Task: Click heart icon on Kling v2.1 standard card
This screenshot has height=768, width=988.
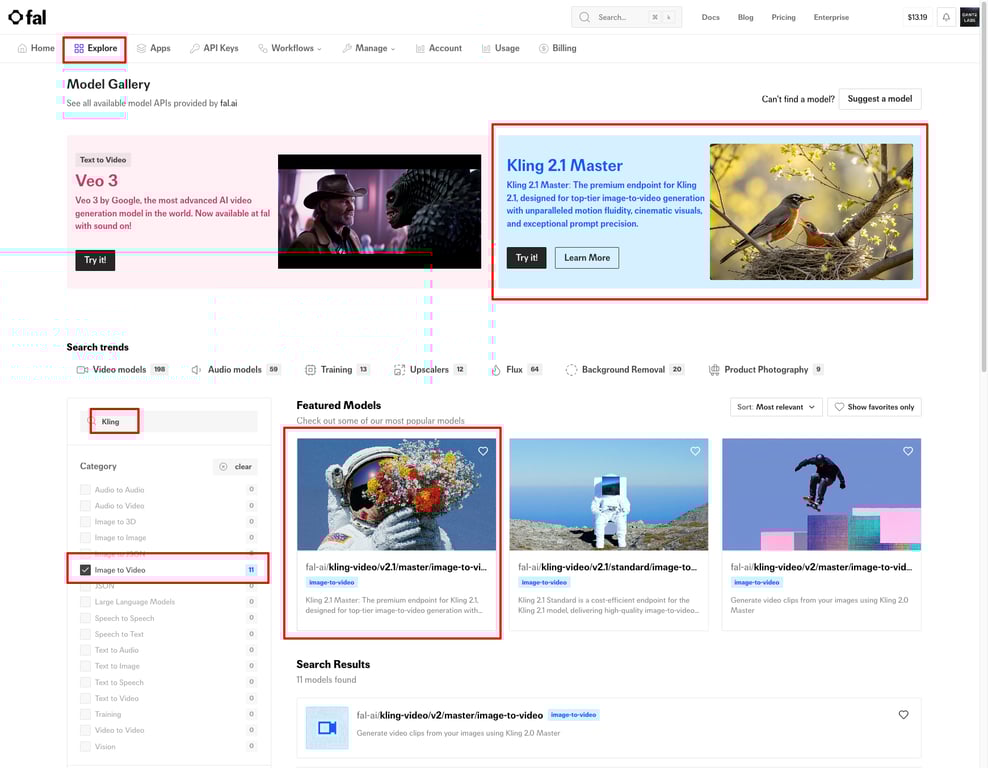Action: point(695,452)
